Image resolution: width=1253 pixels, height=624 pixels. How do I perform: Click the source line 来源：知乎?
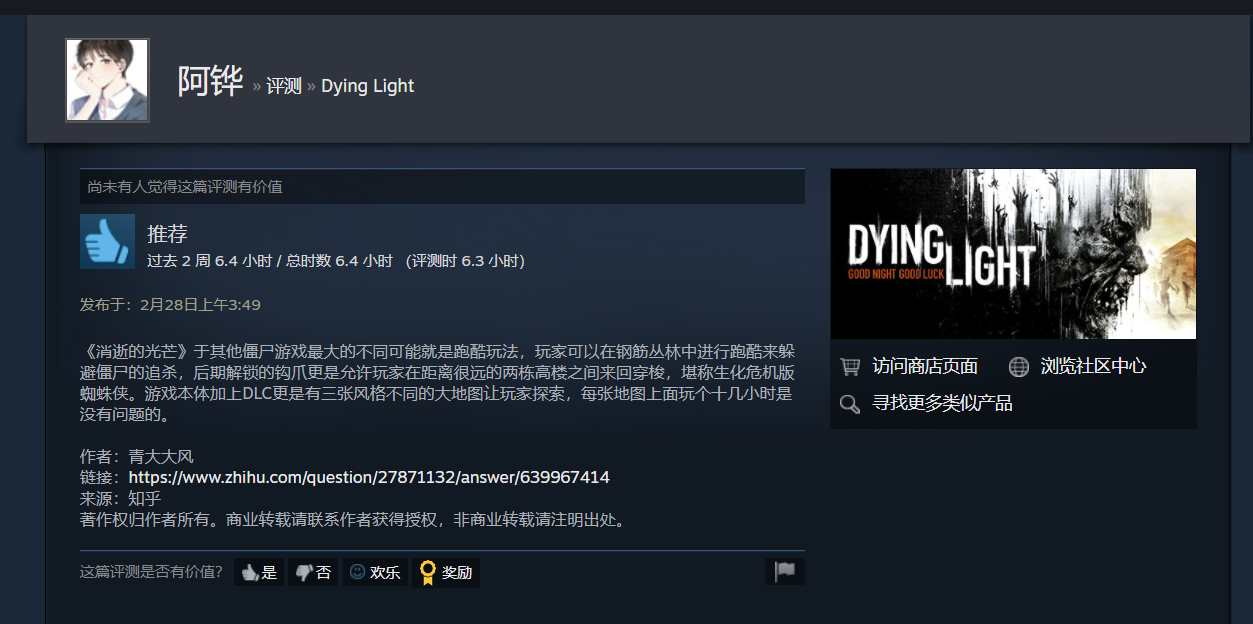(x=121, y=498)
